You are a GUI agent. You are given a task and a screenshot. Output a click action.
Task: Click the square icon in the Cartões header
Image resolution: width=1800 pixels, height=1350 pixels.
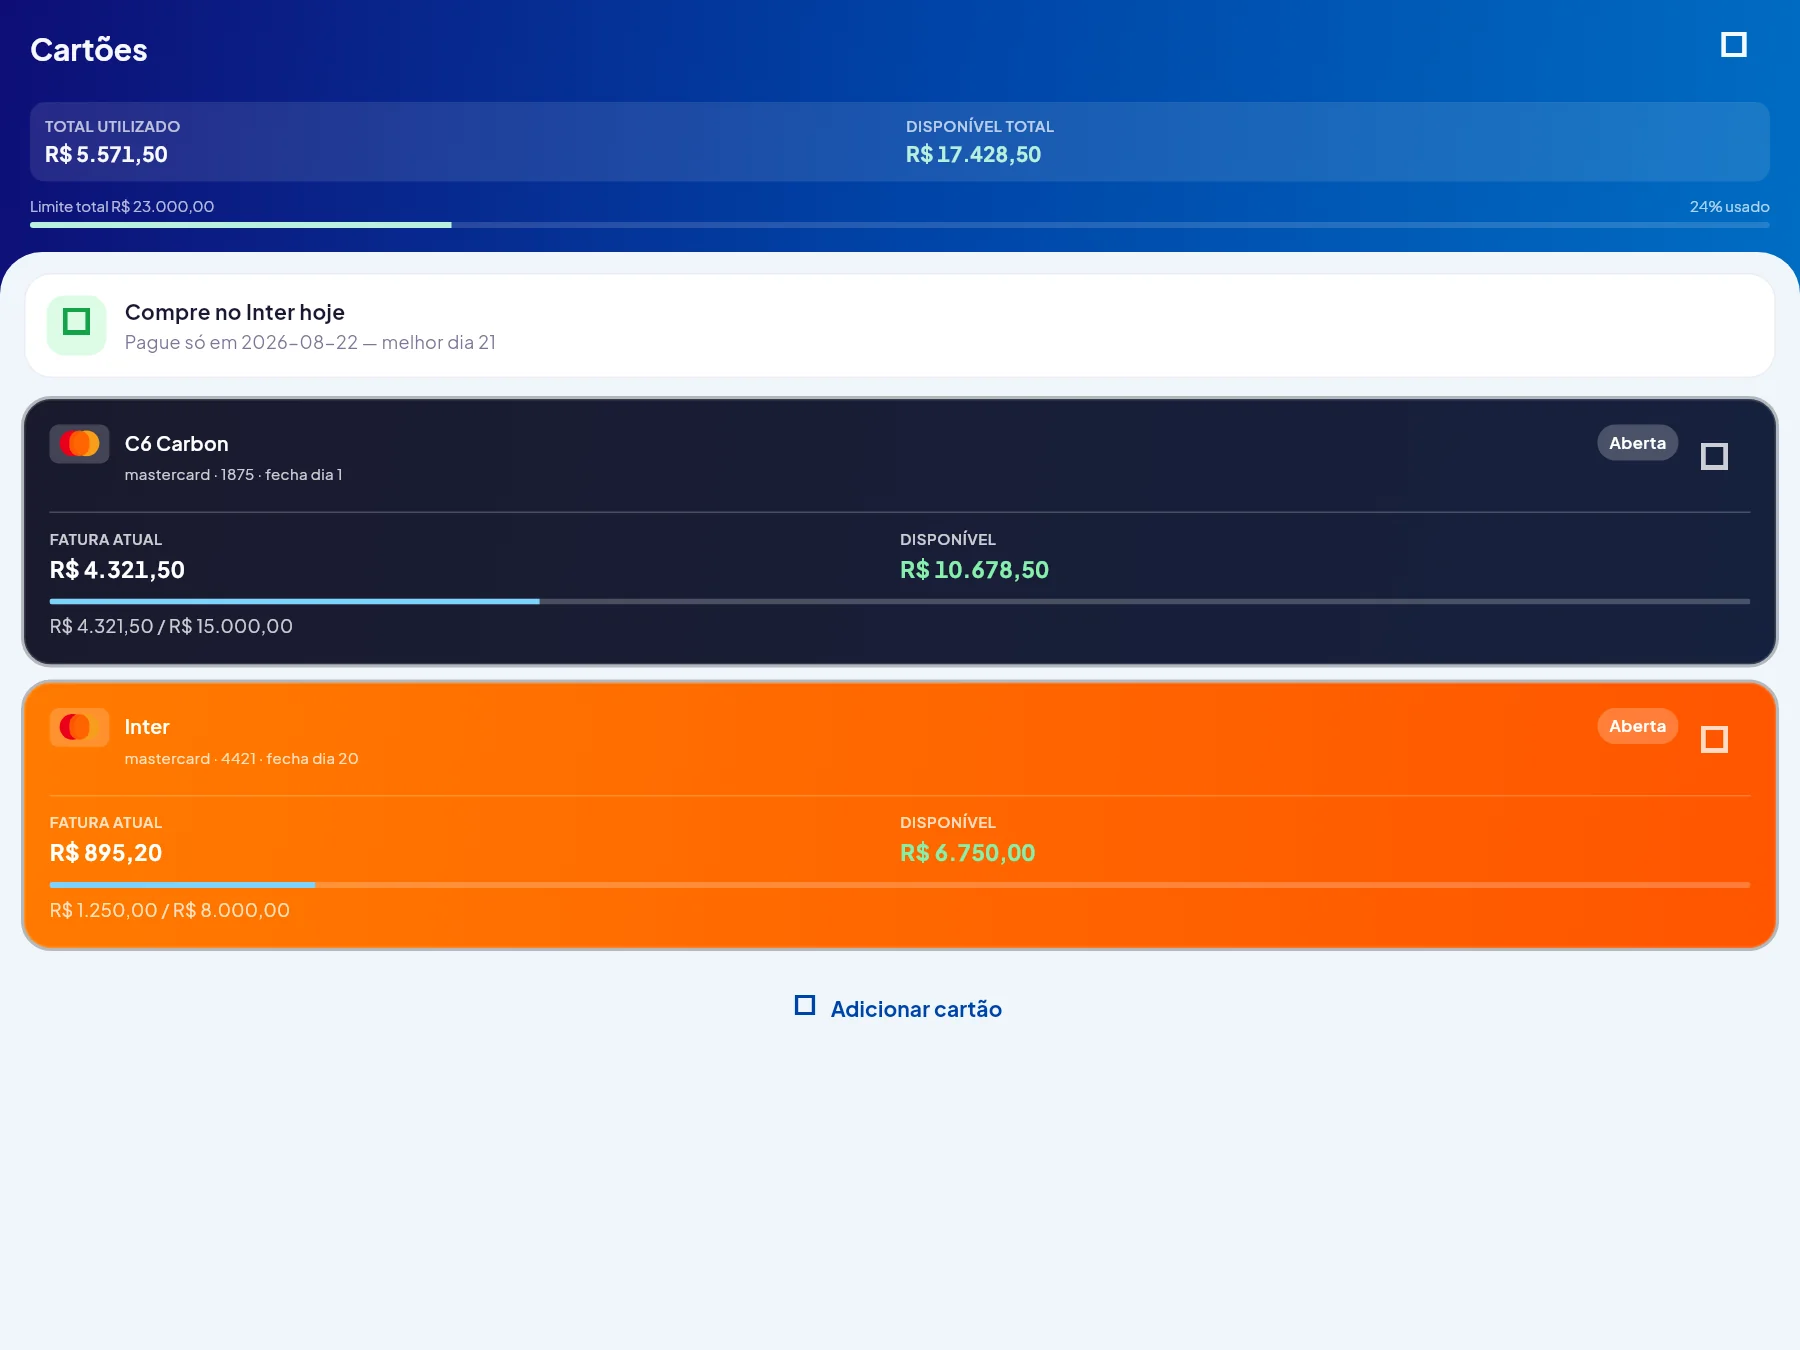click(1733, 45)
